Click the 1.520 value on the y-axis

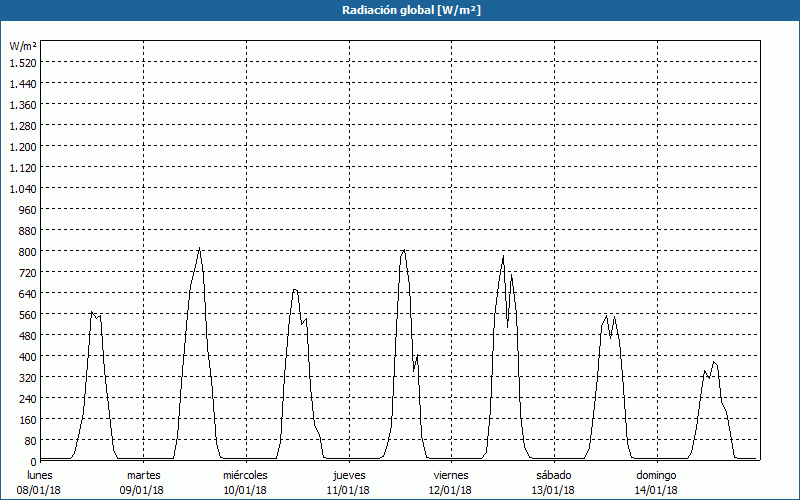tap(23, 62)
